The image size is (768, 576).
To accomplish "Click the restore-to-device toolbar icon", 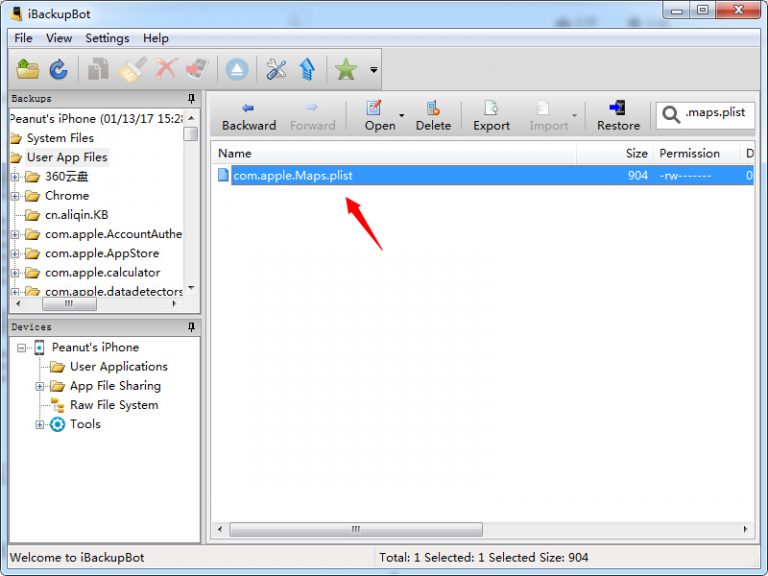I will (197, 69).
